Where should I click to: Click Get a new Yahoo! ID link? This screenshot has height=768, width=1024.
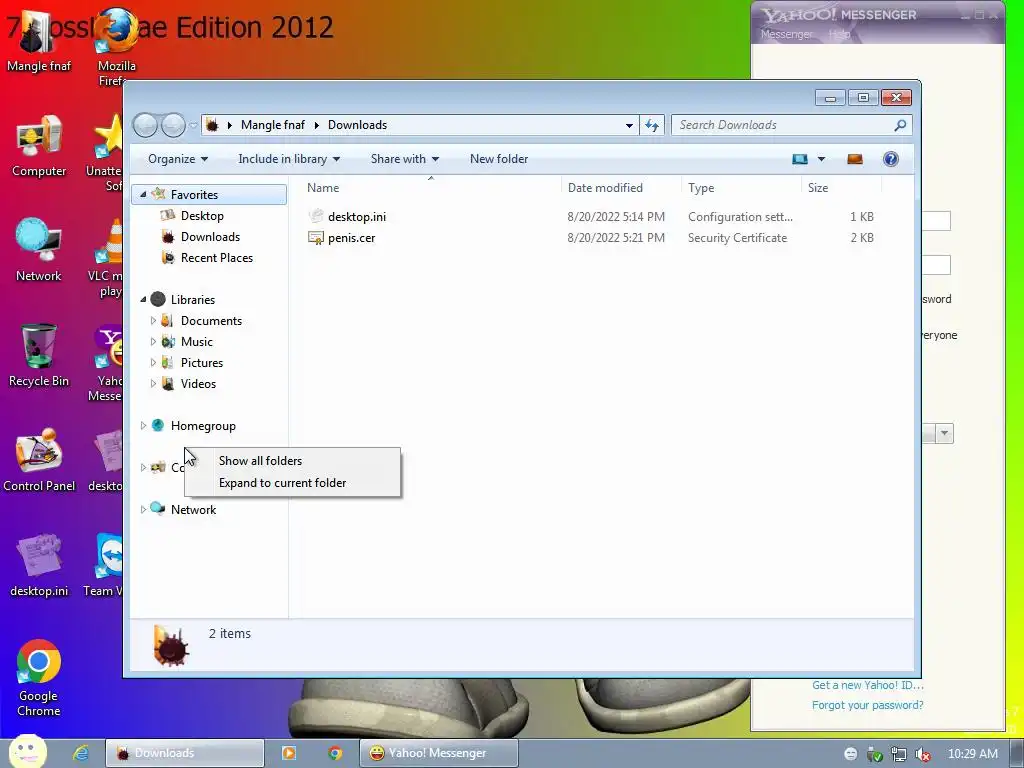[867, 685]
